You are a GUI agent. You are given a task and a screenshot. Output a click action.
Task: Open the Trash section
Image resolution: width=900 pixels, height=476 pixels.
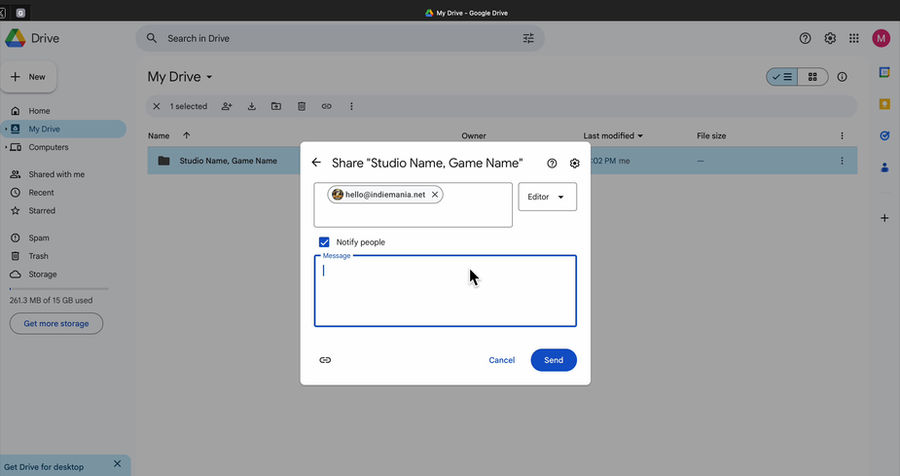38,256
